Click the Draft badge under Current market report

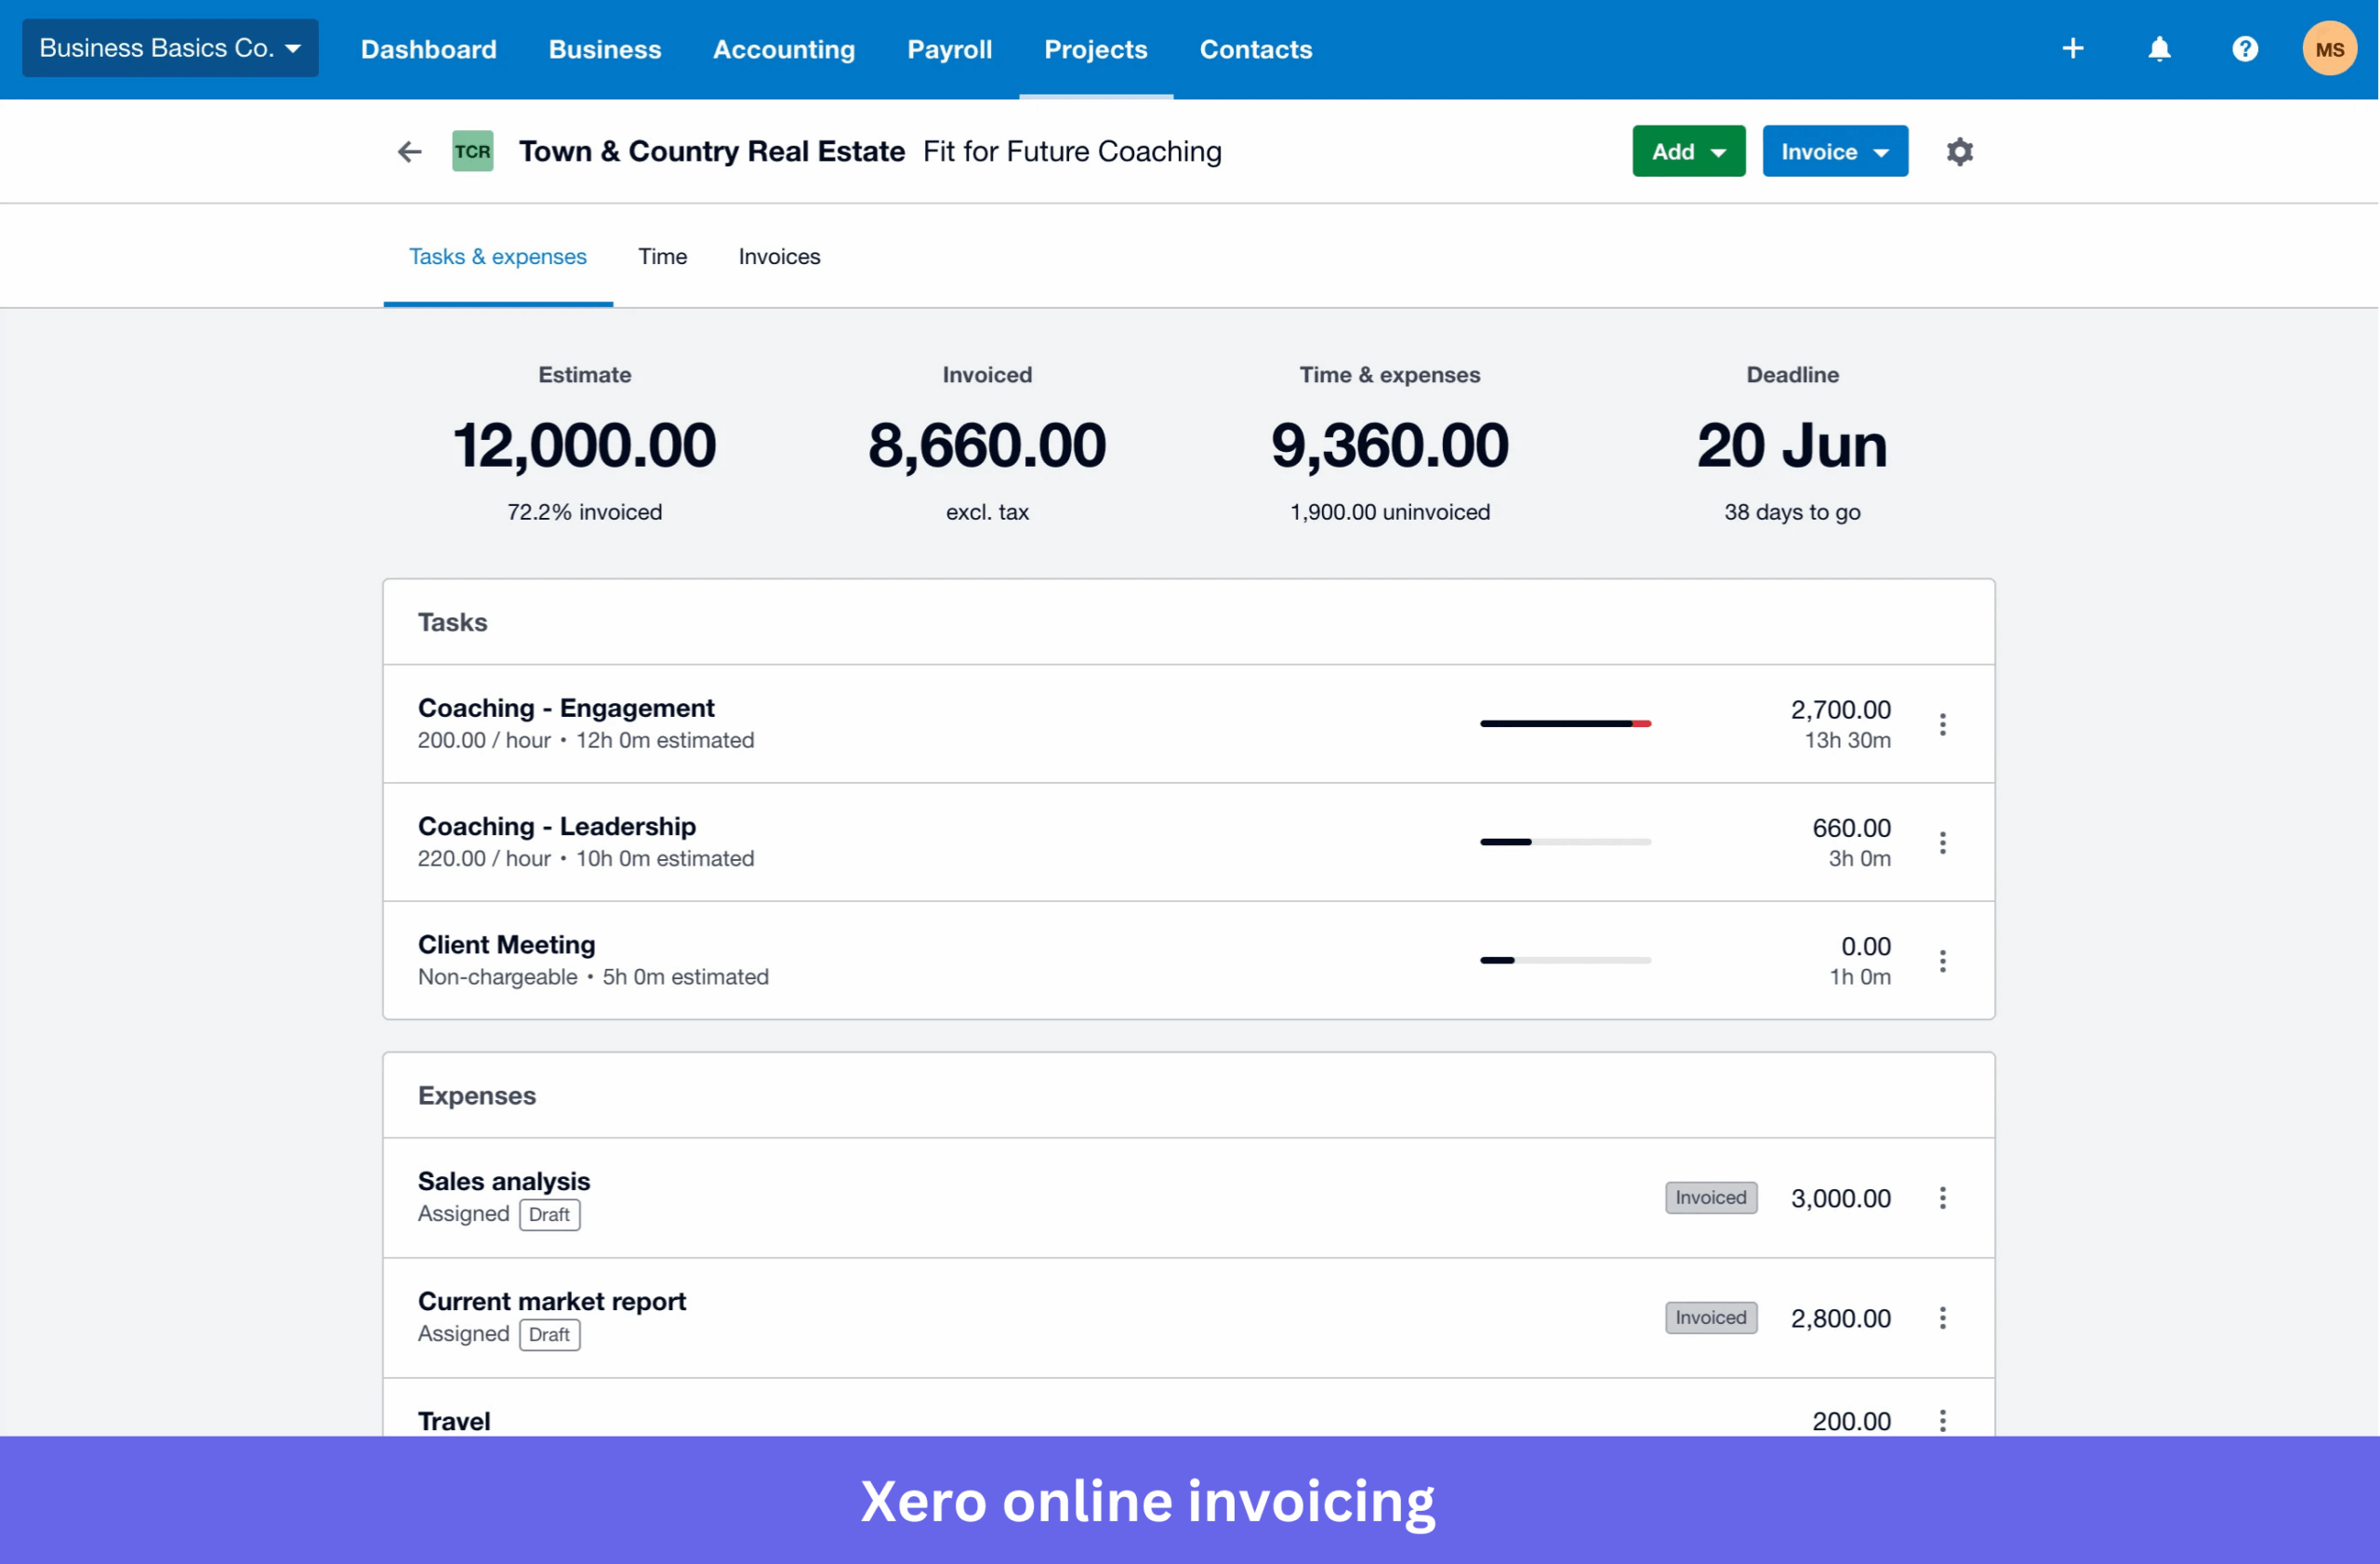point(549,1335)
